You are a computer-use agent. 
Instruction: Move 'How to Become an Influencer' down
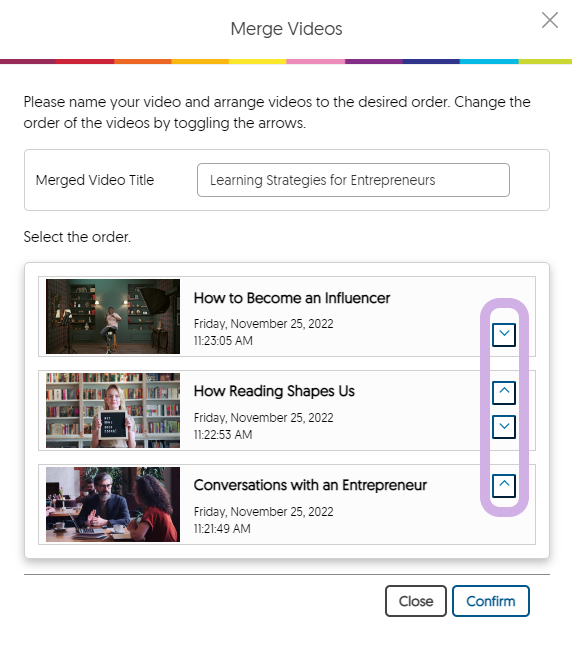pos(504,334)
